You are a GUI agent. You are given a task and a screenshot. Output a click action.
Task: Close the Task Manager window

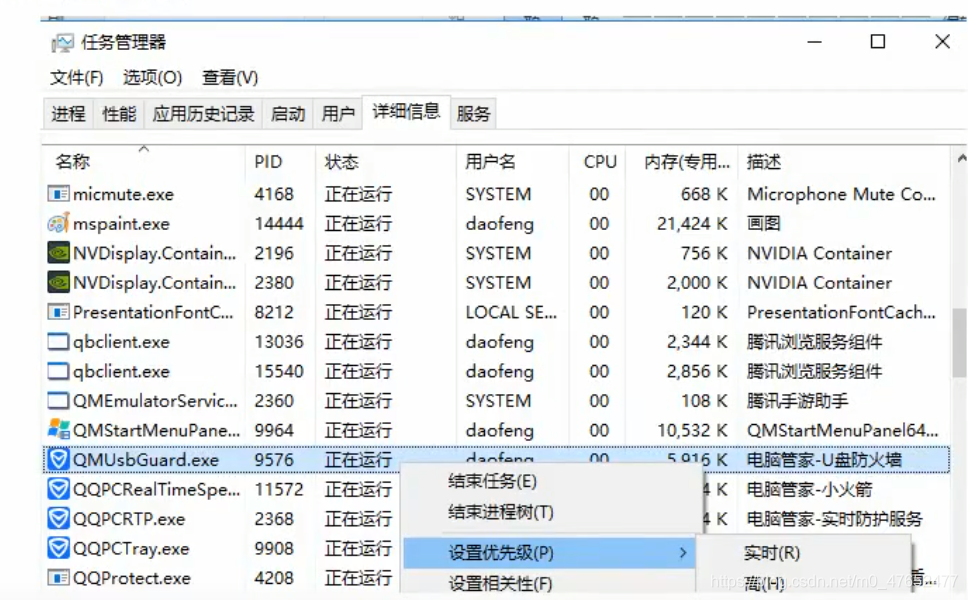pos(942,42)
